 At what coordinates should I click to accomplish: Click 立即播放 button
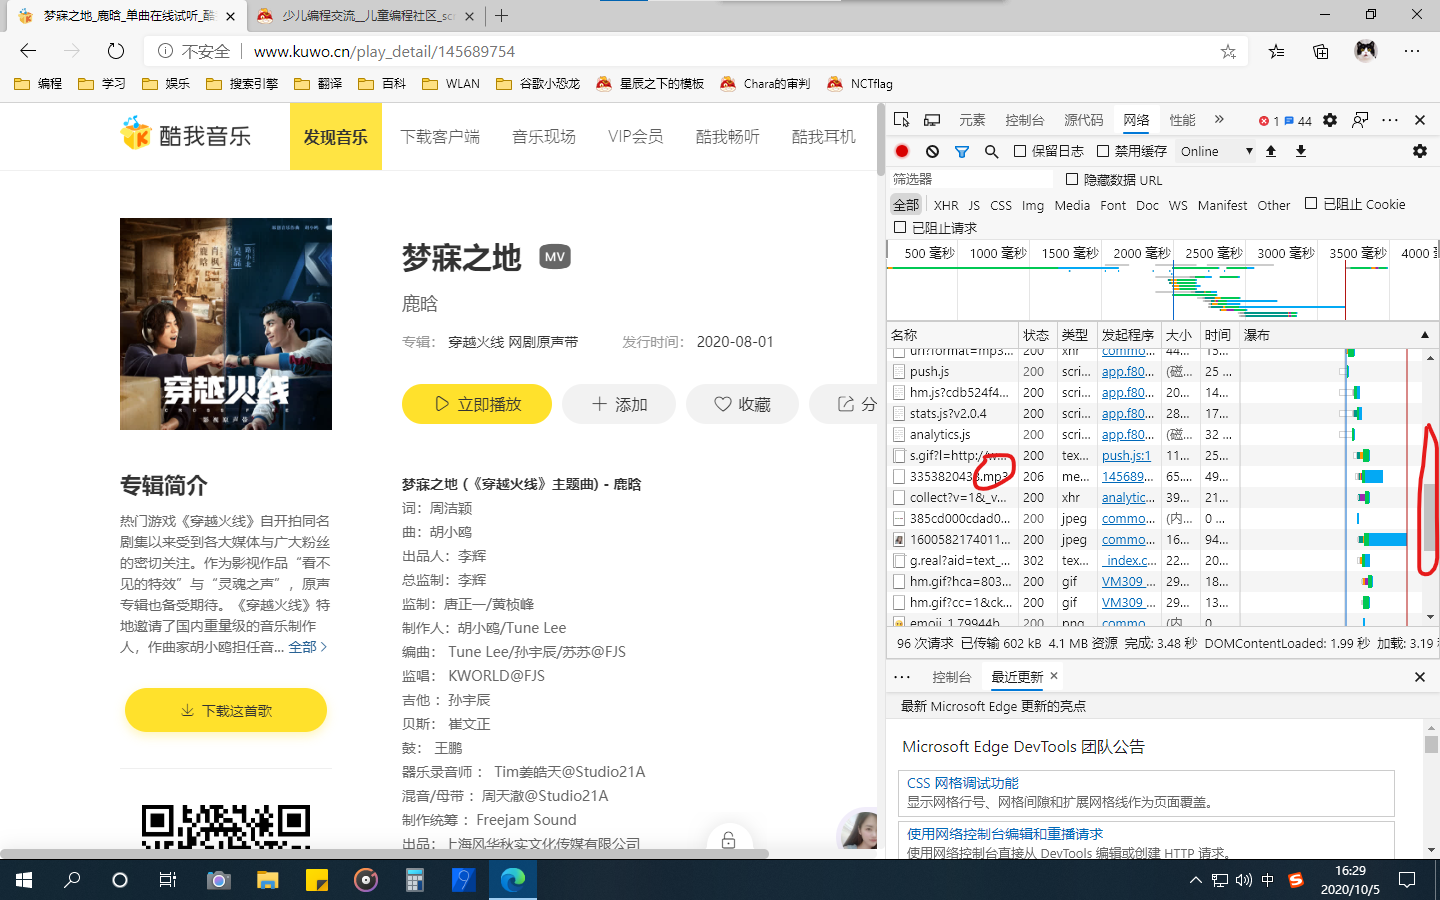[x=477, y=404]
